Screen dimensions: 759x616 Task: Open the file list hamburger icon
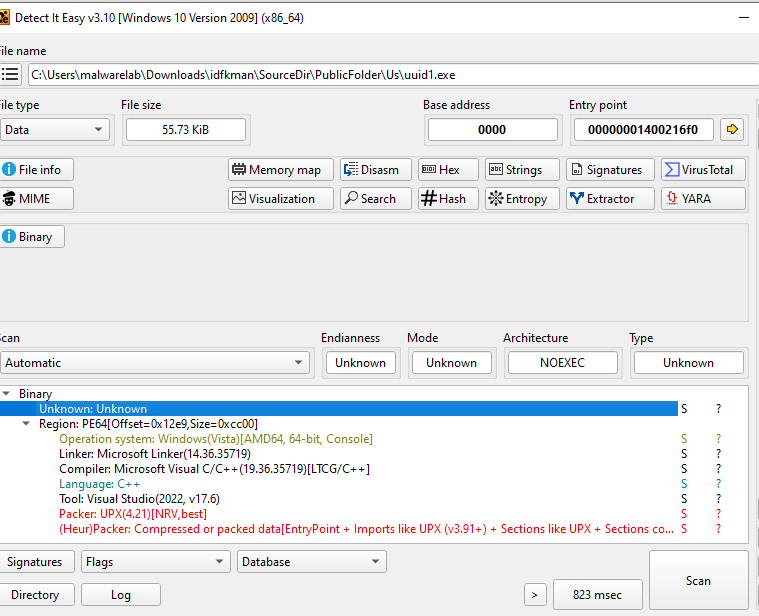click(10, 74)
